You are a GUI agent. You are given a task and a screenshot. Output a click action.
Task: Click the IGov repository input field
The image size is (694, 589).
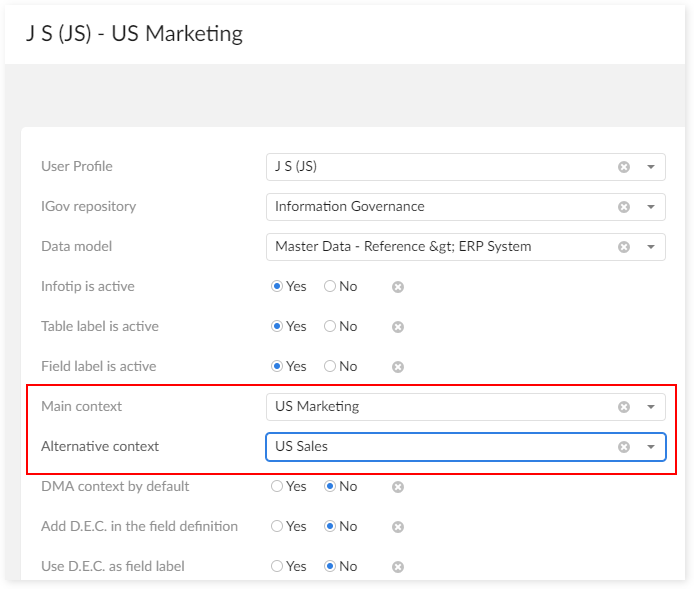tap(440, 207)
